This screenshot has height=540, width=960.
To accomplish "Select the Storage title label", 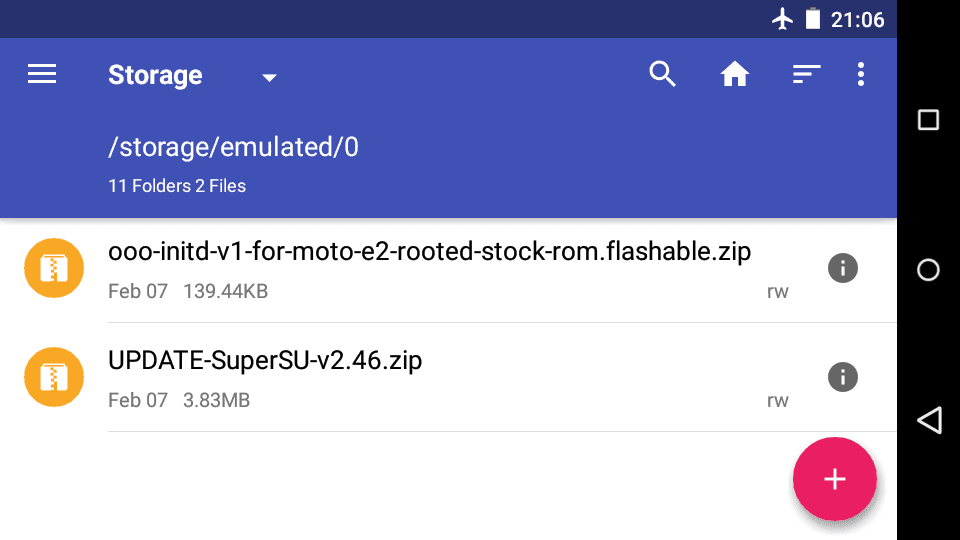I will pos(155,75).
